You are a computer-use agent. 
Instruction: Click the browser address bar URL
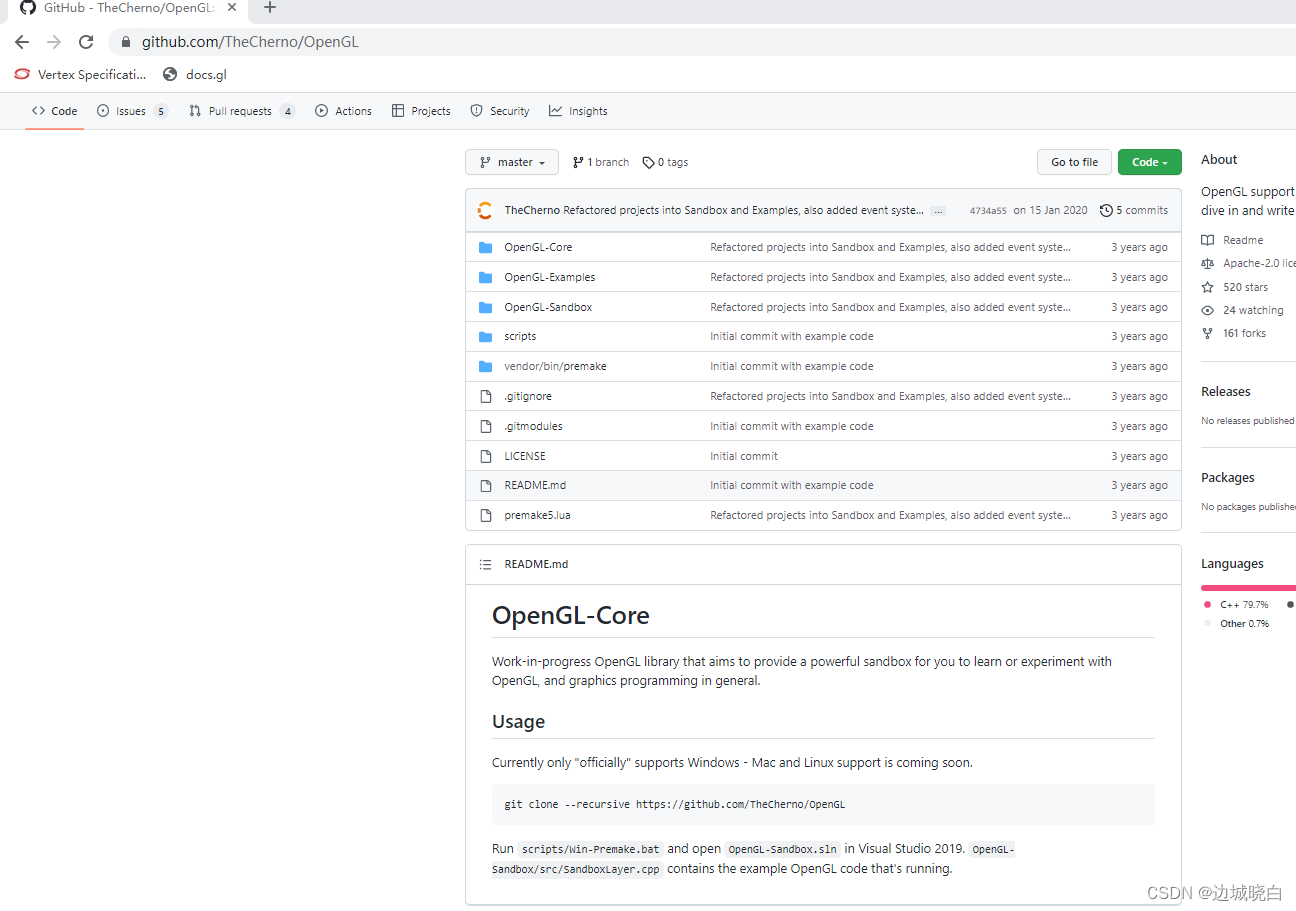coord(250,42)
